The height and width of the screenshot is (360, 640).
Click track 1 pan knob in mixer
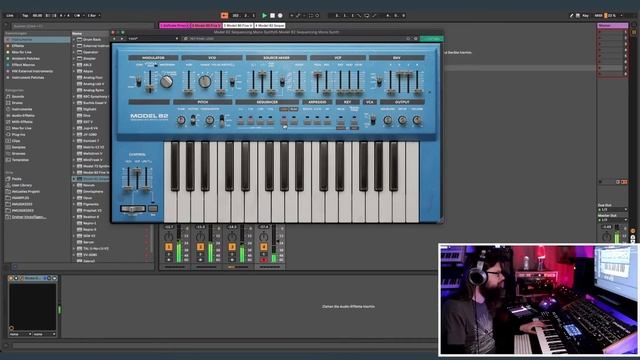(169, 237)
